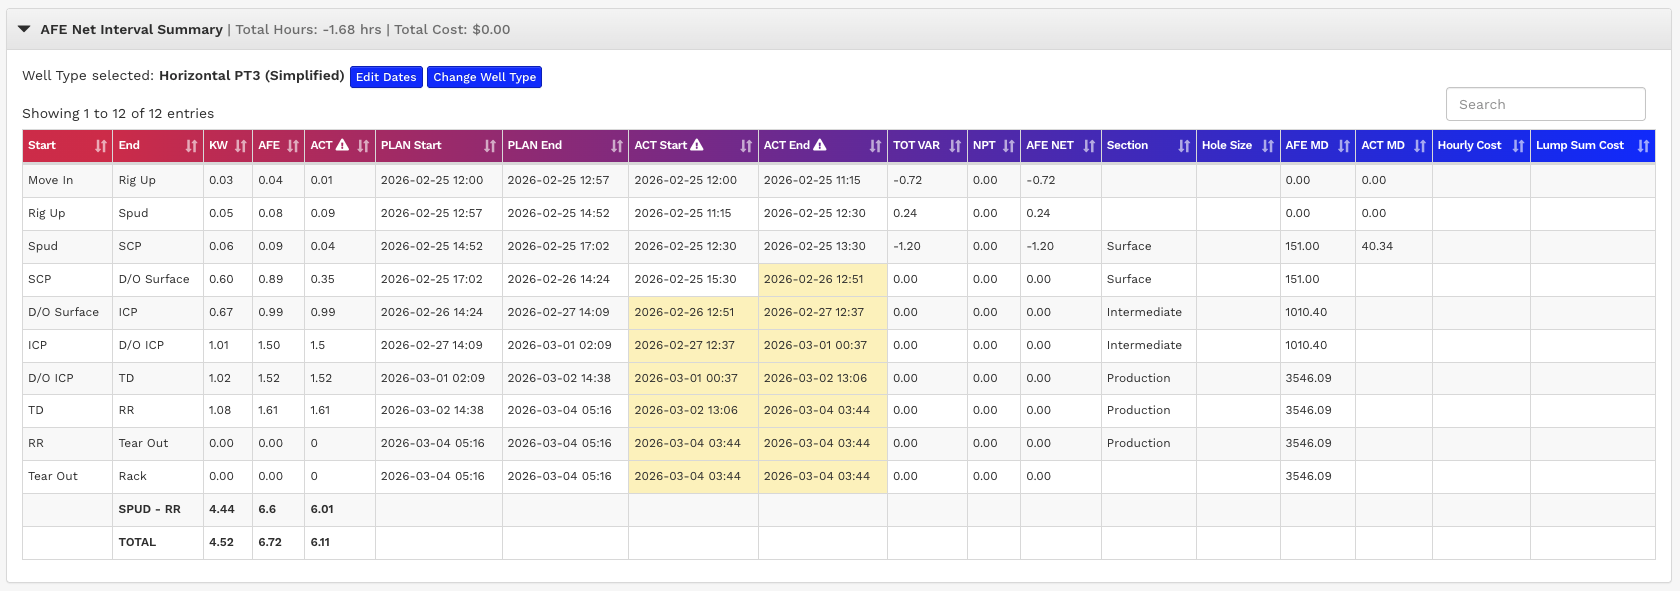Sort by the Section column icon
The height and width of the screenshot is (591, 1680).
click(x=1184, y=146)
